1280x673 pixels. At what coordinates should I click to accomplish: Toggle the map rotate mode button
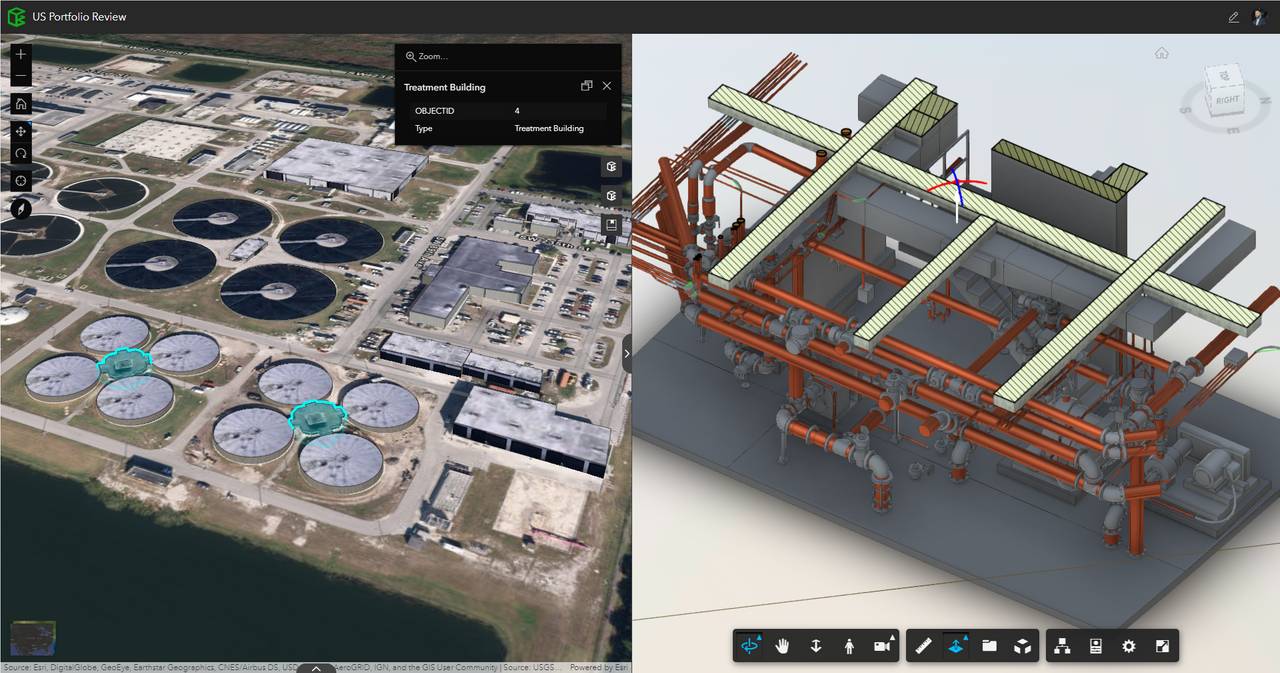[x=21, y=154]
